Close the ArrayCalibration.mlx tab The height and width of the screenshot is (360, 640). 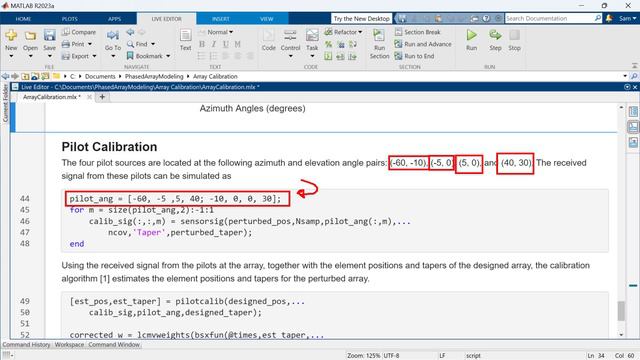(89, 97)
